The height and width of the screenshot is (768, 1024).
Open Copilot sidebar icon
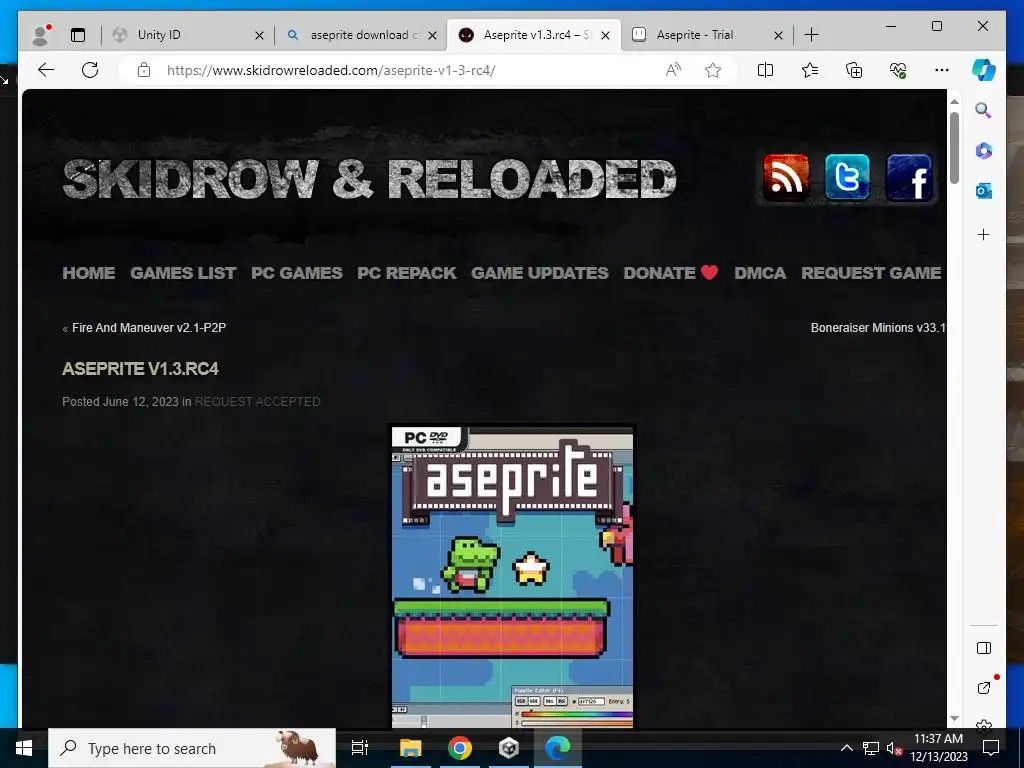(984, 70)
